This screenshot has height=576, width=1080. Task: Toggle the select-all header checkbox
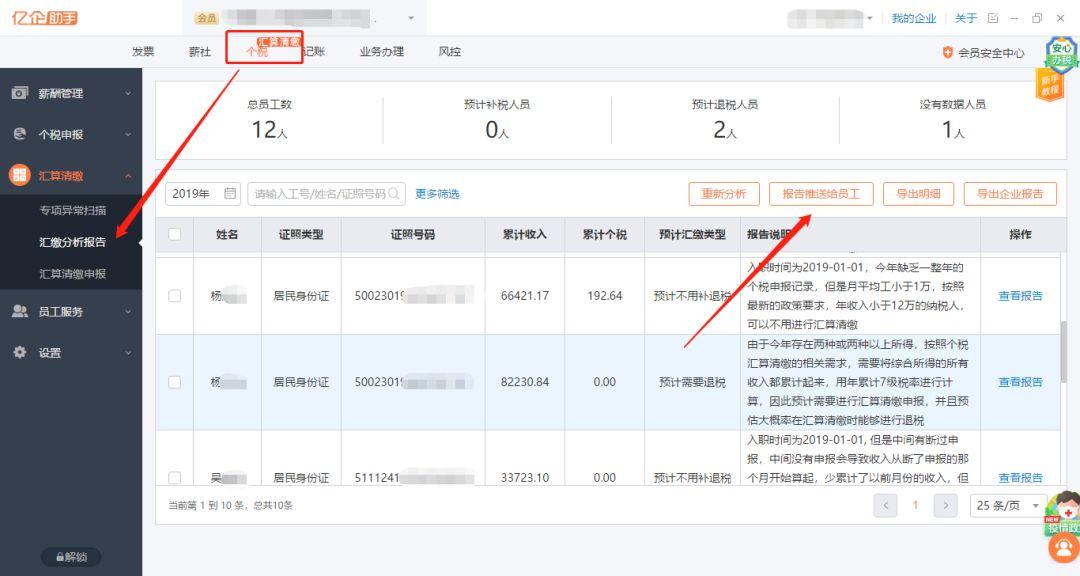(x=175, y=234)
